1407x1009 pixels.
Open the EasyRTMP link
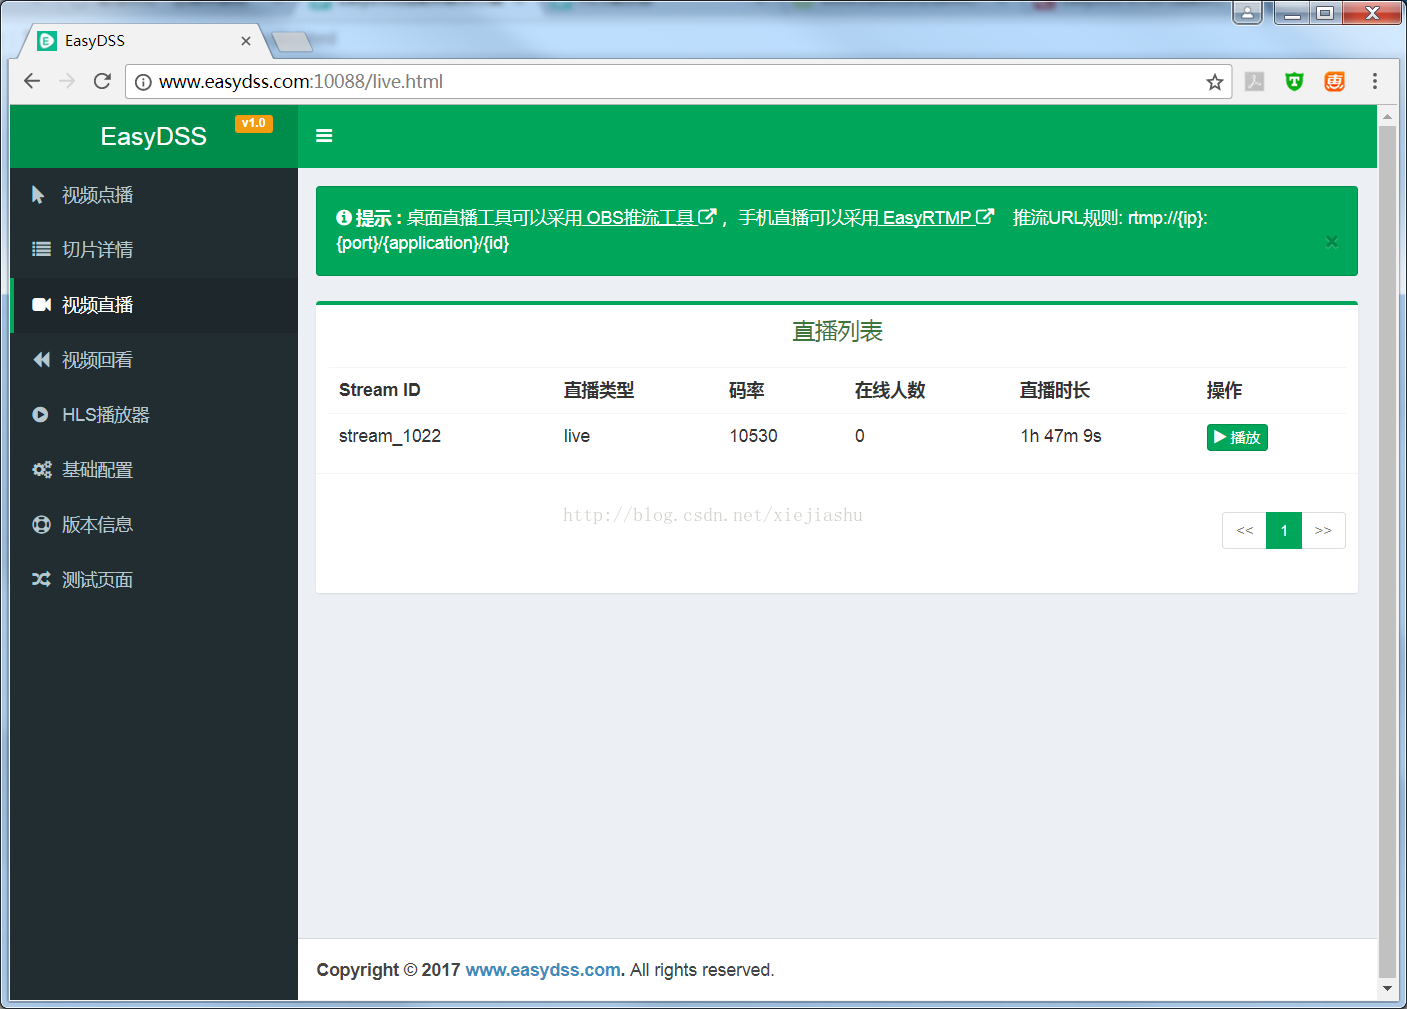(x=938, y=217)
